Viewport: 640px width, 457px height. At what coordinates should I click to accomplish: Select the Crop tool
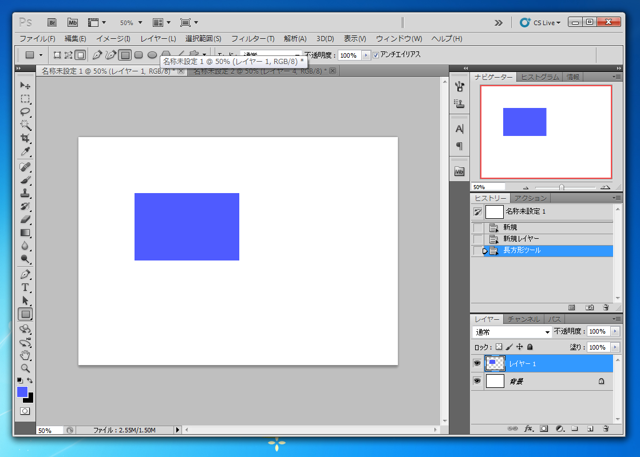click(x=26, y=139)
